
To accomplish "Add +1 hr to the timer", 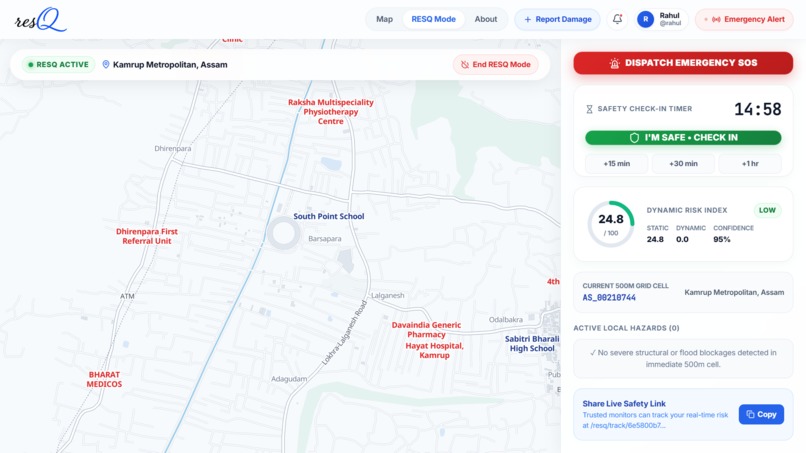I will point(750,164).
